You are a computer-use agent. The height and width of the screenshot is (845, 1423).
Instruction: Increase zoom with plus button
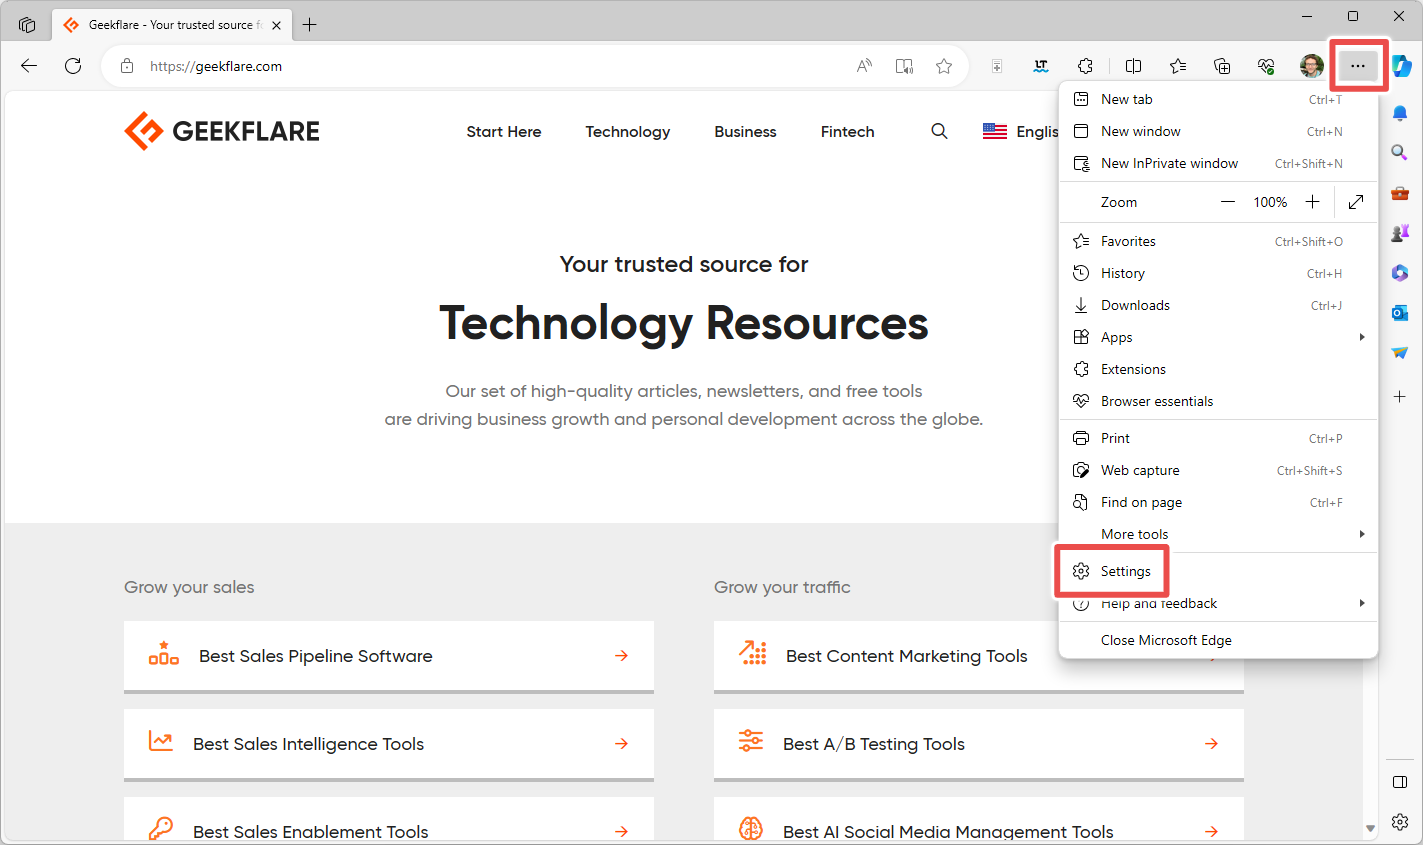coord(1312,202)
